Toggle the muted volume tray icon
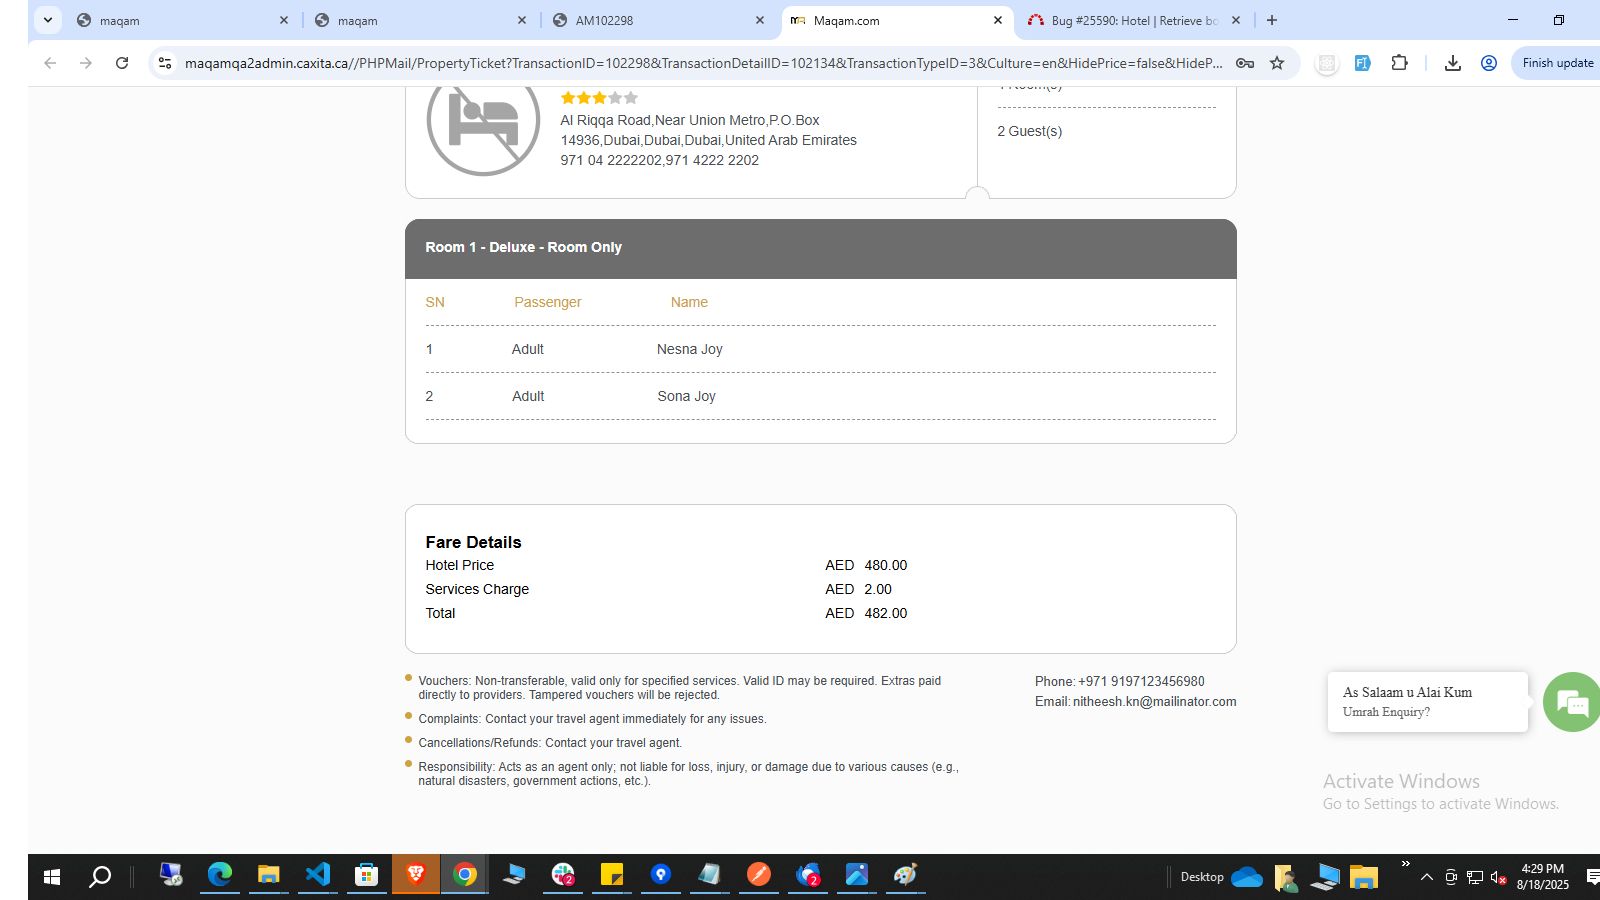Viewport: 1600px width, 900px height. [1498, 877]
